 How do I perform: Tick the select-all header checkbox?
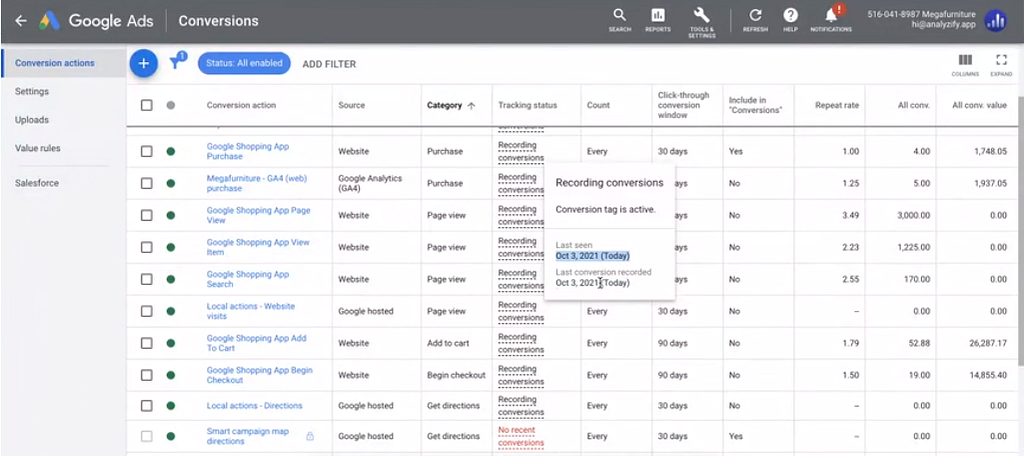146,105
